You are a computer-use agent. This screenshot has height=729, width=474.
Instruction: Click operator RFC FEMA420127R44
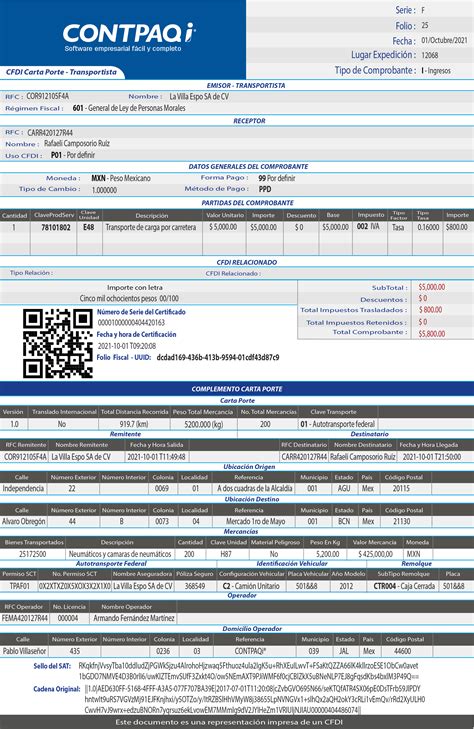pyautogui.click(x=25, y=618)
